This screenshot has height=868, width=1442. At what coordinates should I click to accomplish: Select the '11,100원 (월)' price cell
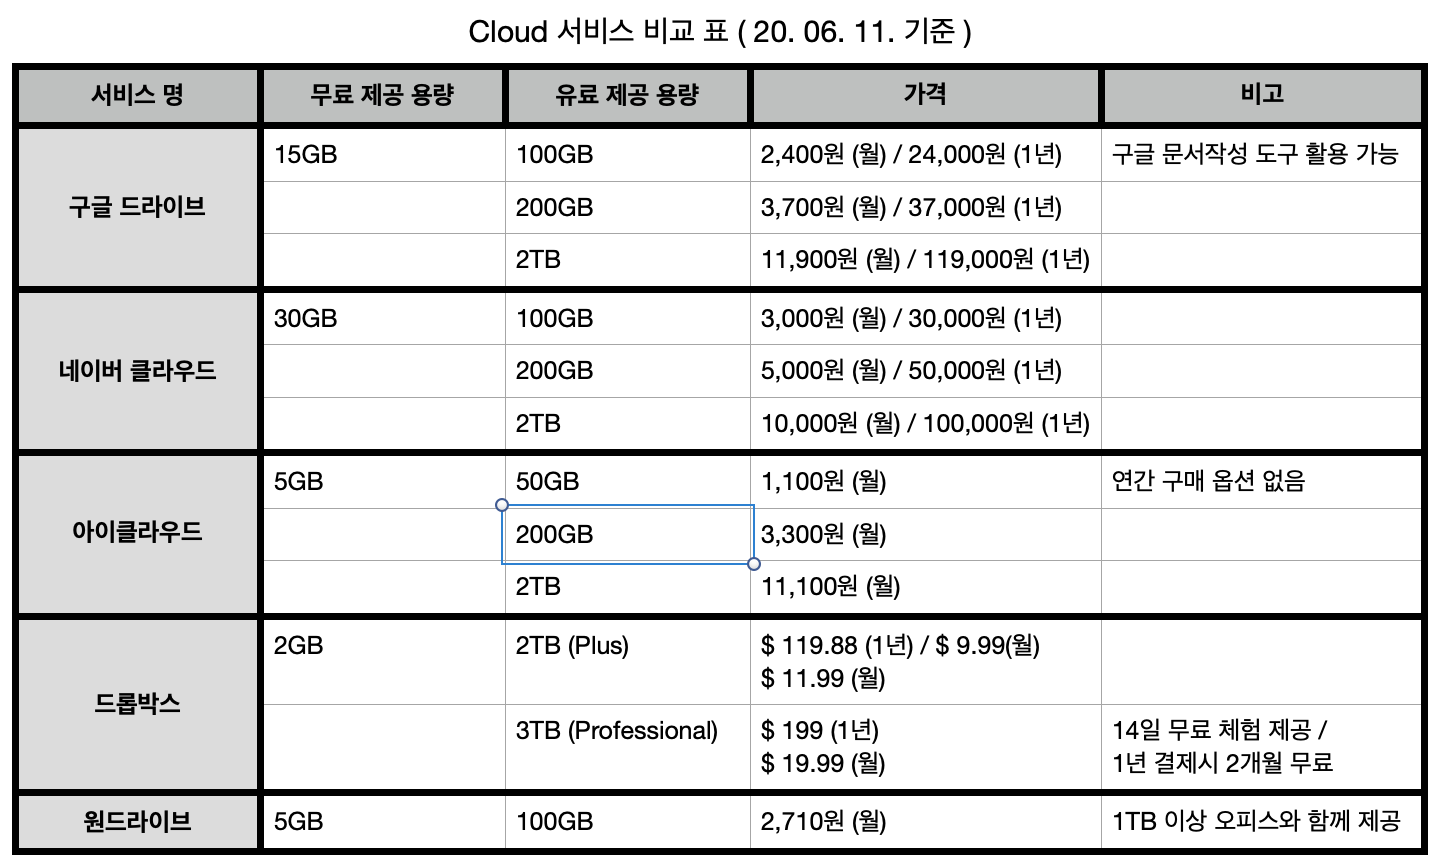(x=925, y=587)
